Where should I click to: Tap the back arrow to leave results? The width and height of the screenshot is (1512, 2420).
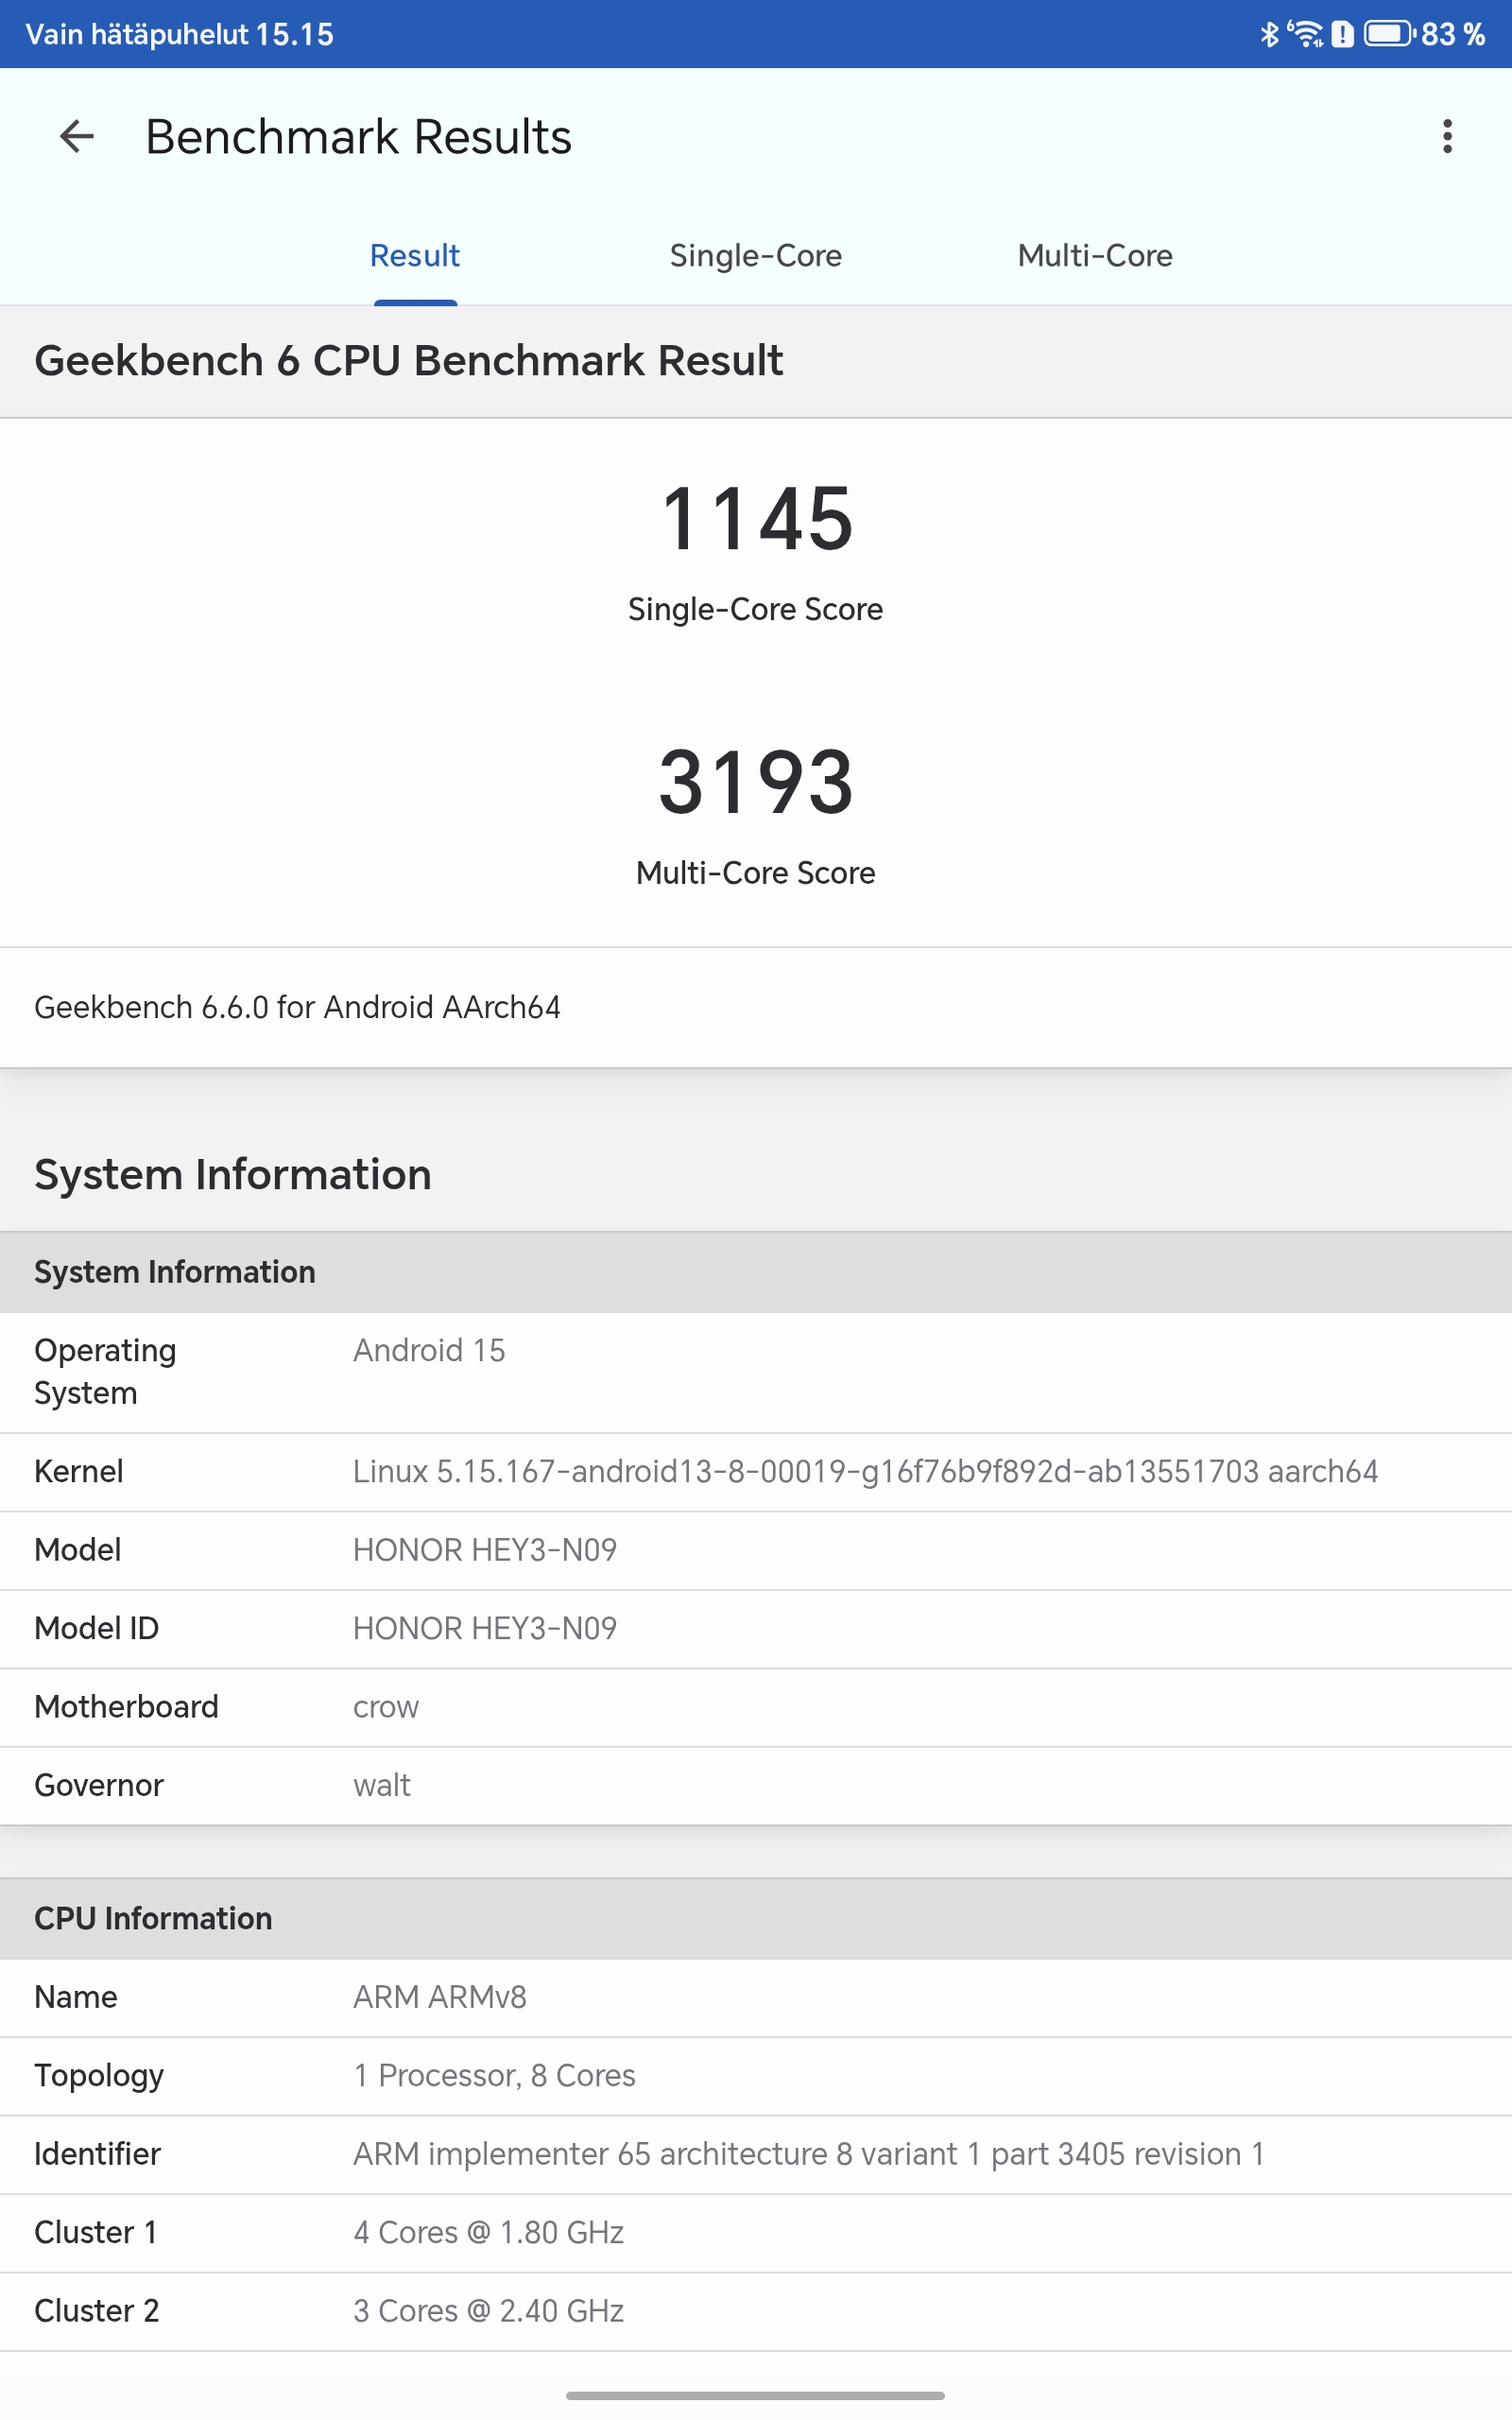tap(77, 136)
